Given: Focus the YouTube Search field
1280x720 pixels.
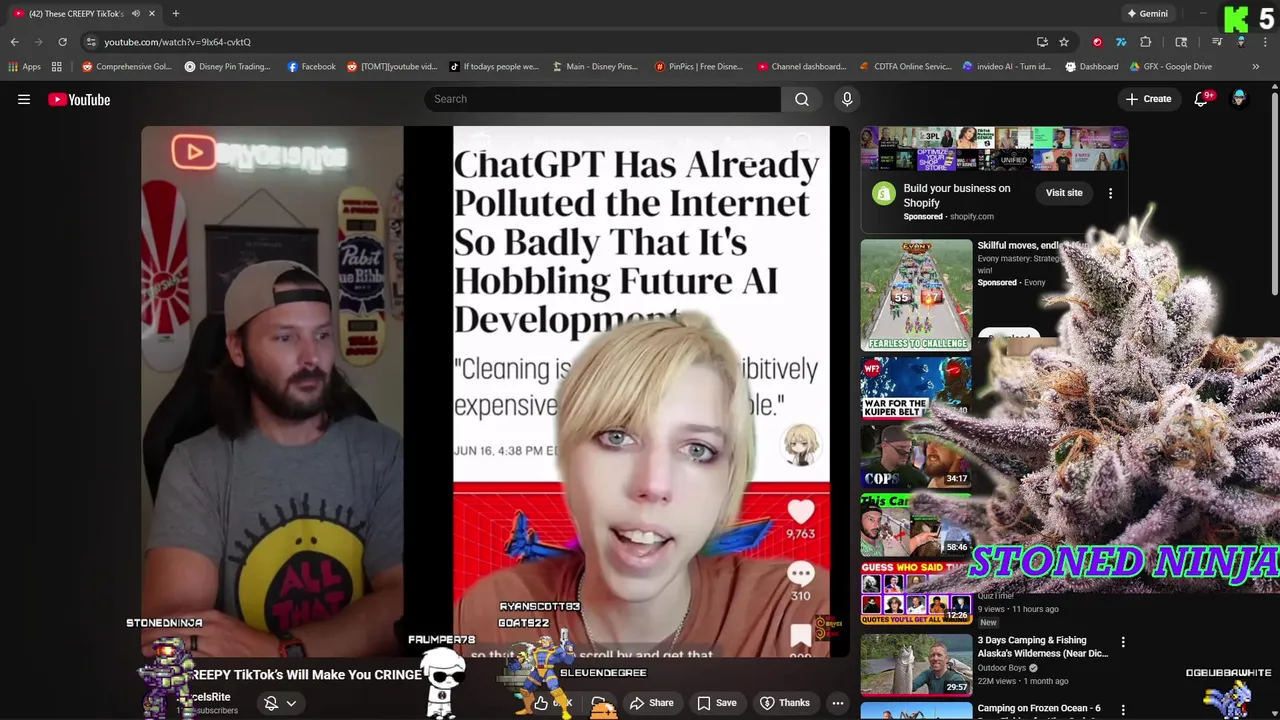Looking at the screenshot, I should click(x=603, y=99).
